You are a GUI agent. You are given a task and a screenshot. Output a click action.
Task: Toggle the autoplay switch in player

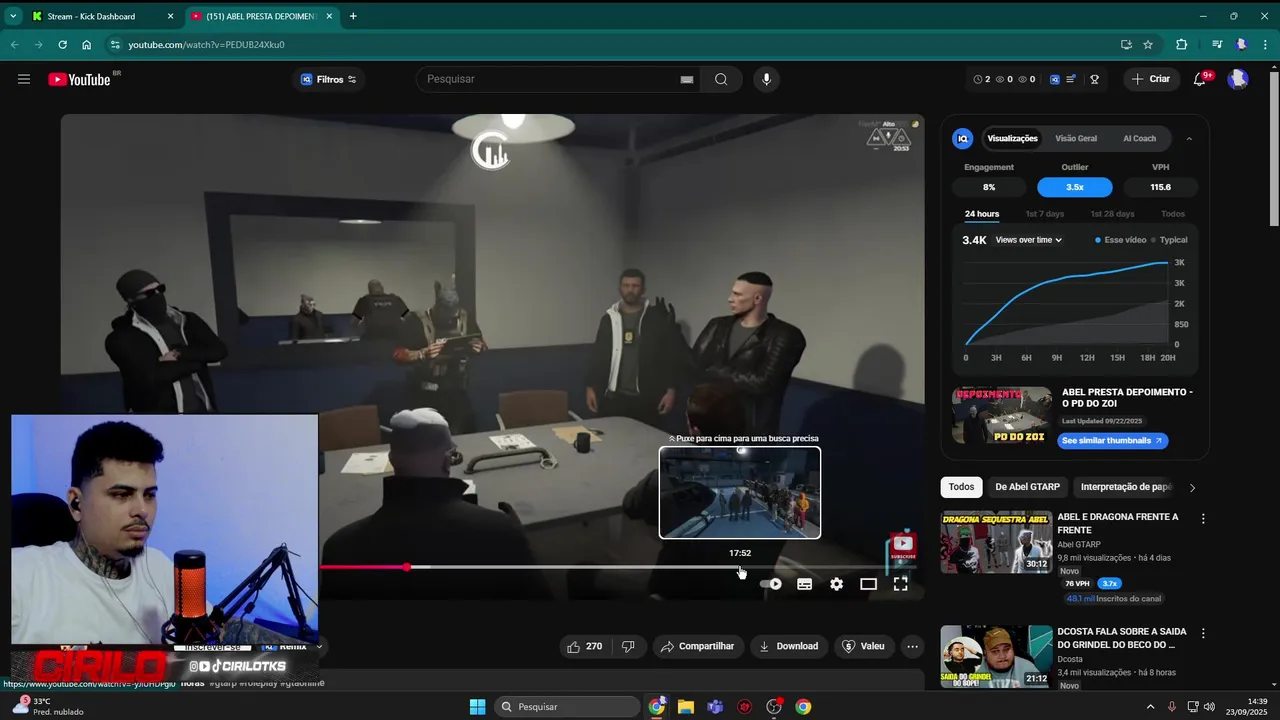click(771, 584)
